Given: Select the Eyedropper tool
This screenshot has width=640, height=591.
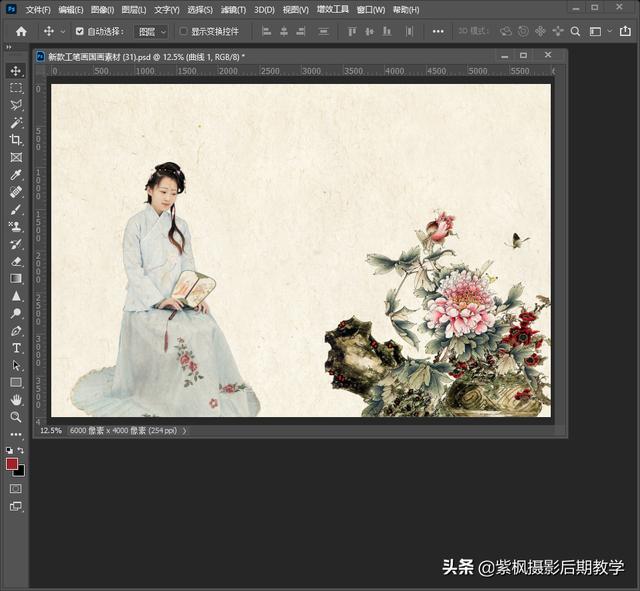Looking at the screenshot, I should click(16, 175).
